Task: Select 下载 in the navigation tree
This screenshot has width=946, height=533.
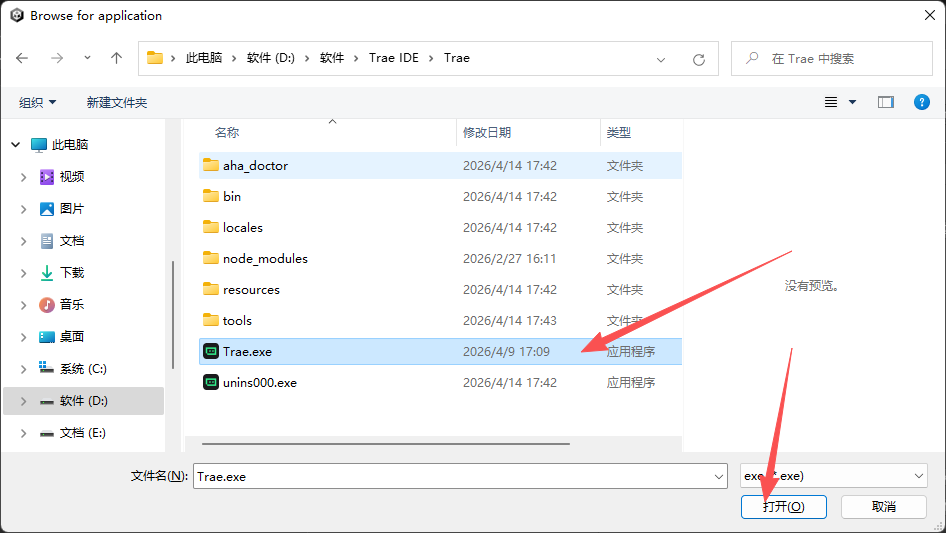Action: pyautogui.click(x=72, y=272)
